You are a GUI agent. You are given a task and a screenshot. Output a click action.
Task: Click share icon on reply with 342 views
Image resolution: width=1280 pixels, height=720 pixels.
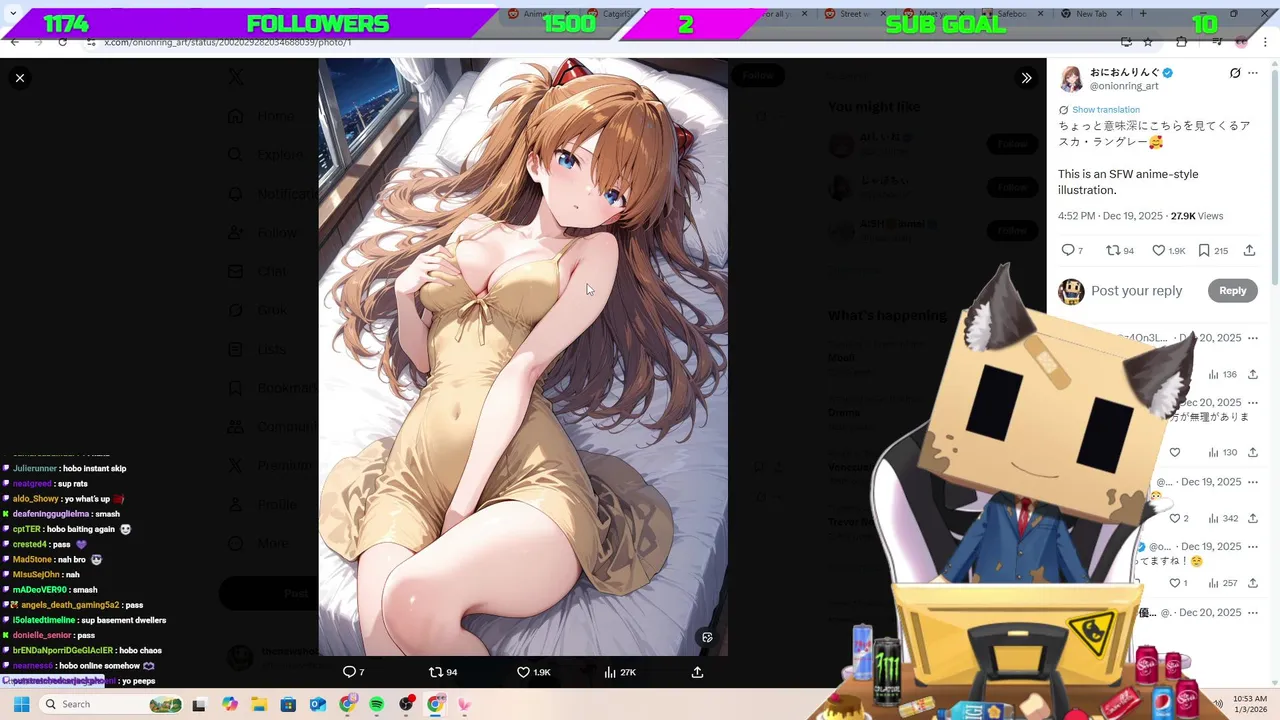click(x=1252, y=518)
